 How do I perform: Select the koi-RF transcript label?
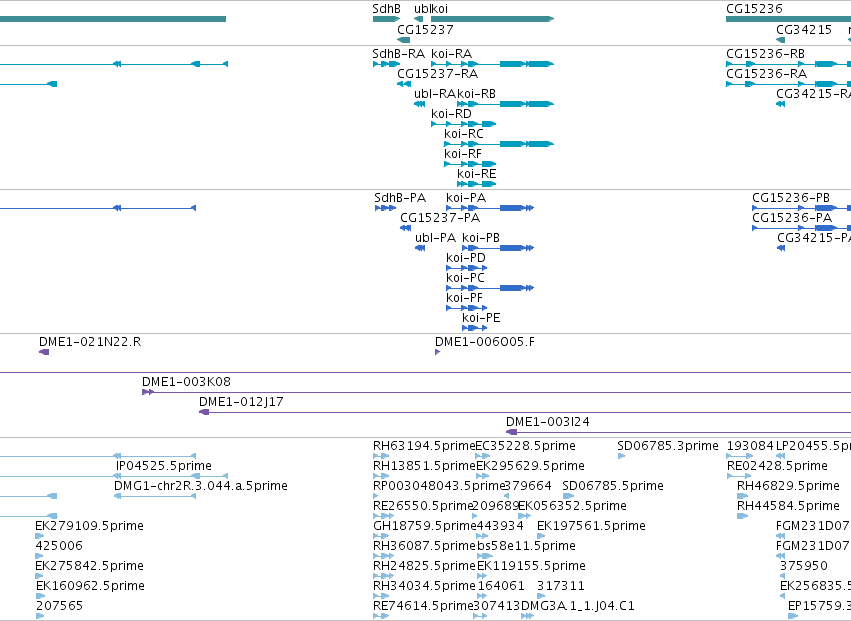463,154
